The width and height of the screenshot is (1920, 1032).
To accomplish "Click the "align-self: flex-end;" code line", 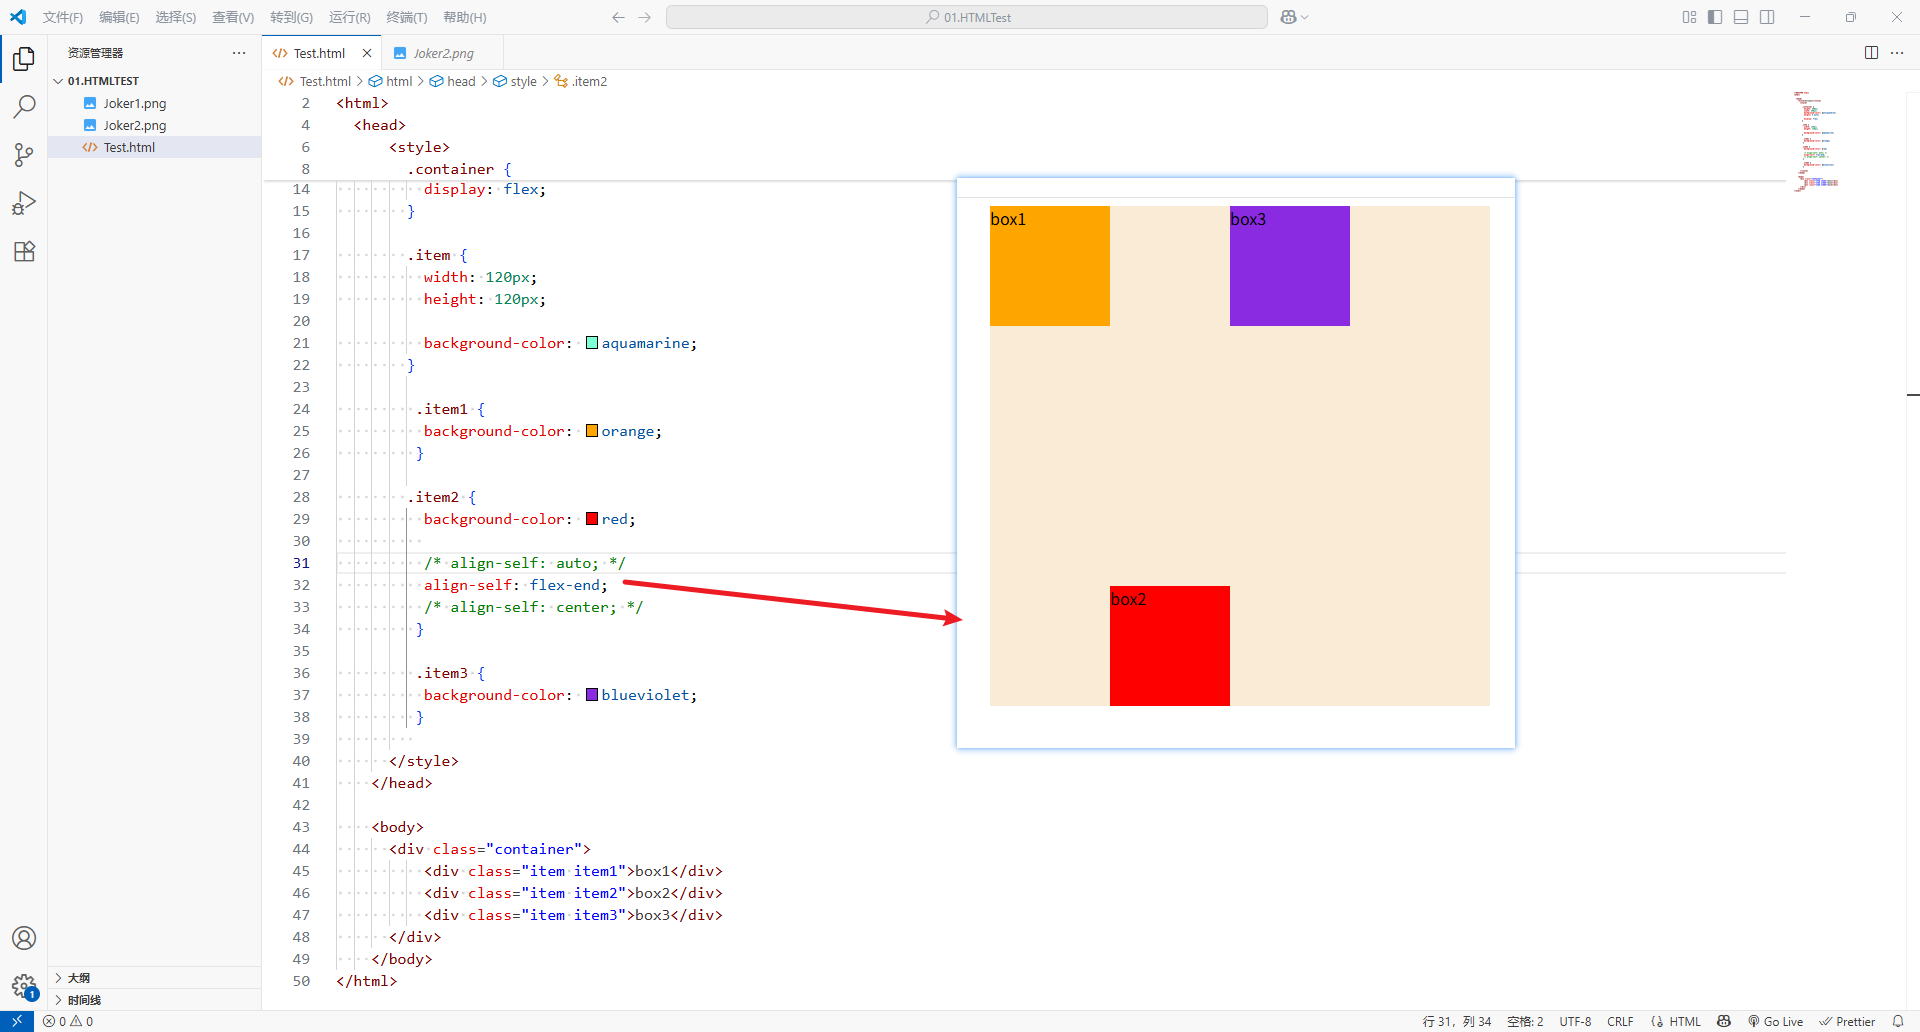I will click(516, 585).
